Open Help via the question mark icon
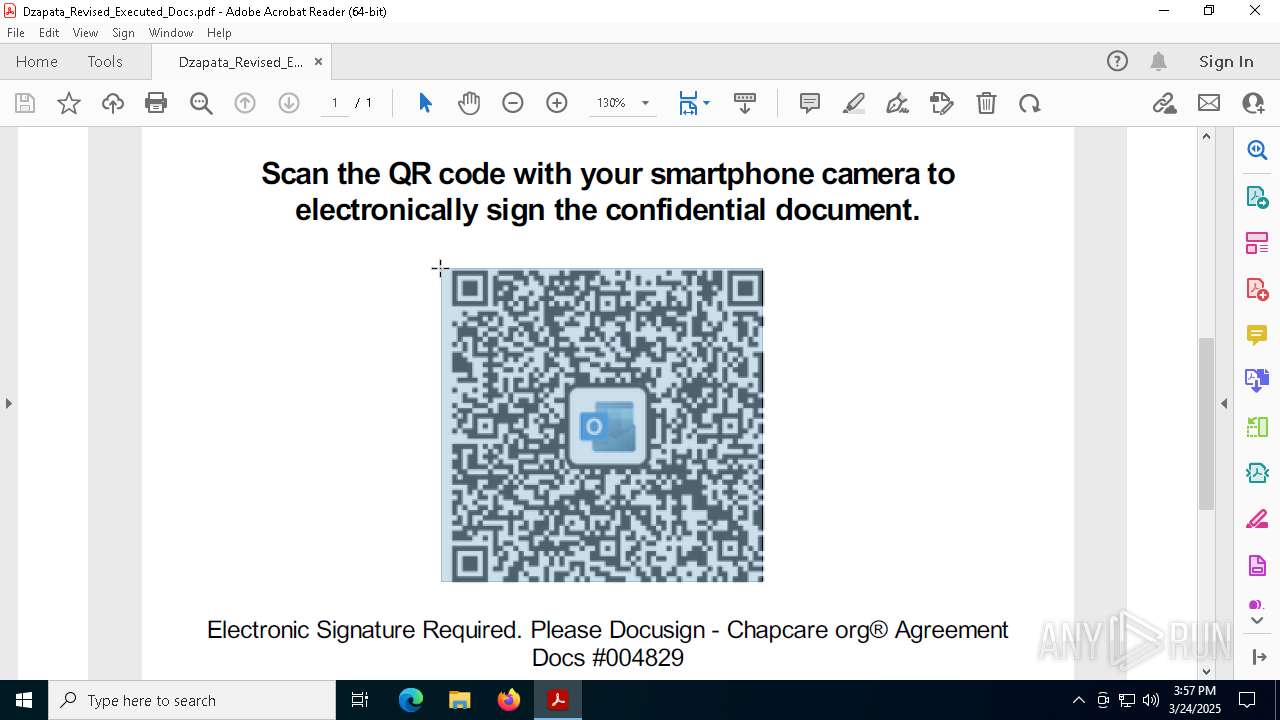The image size is (1280, 720). tap(1117, 61)
